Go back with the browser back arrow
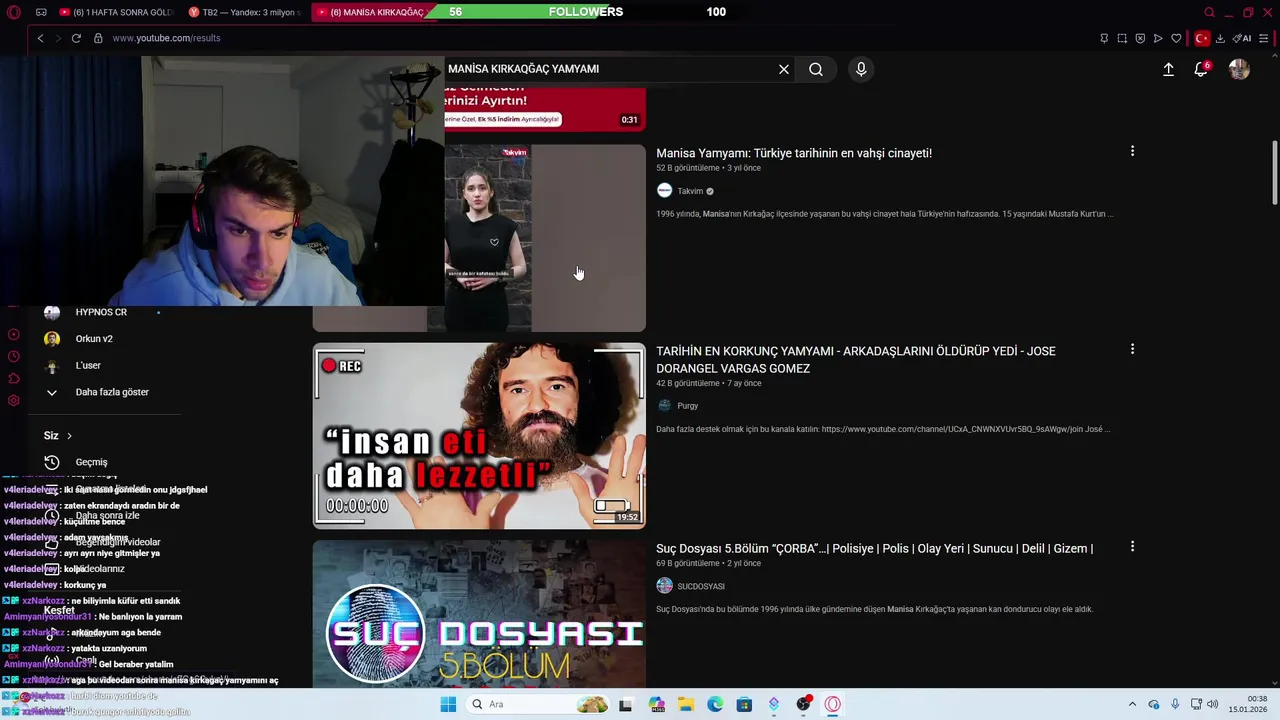 40,38
